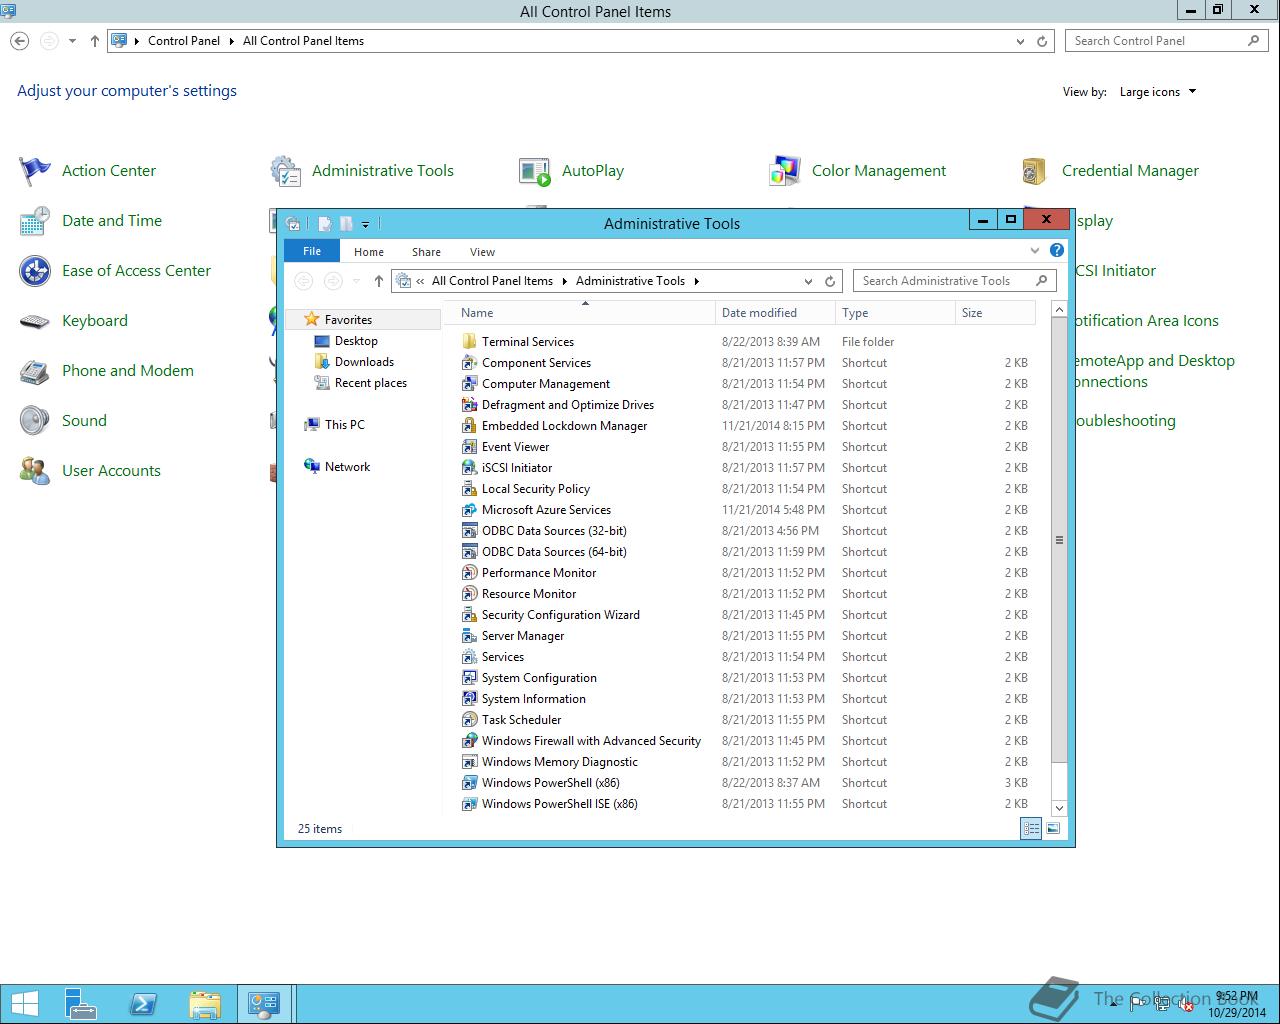Image resolution: width=1280 pixels, height=1024 pixels.
Task: Select Desktop in the Favorites pane
Action: click(356, 341)
